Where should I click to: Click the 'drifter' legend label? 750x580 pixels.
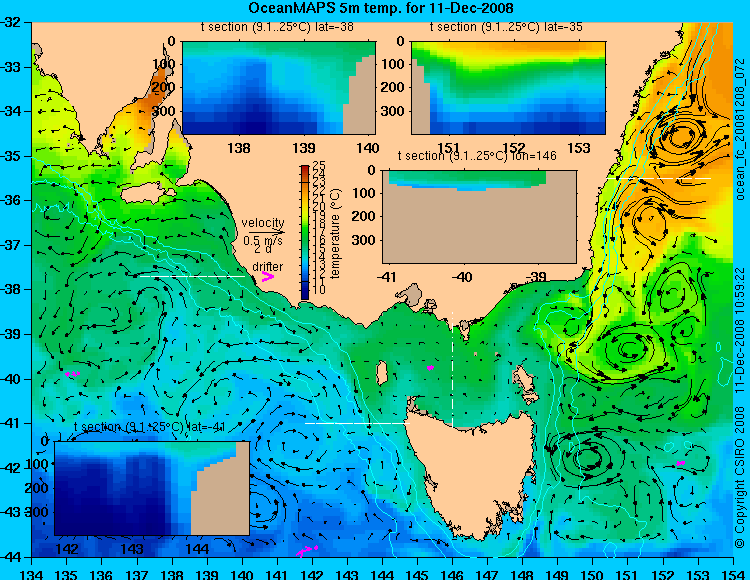267,266
